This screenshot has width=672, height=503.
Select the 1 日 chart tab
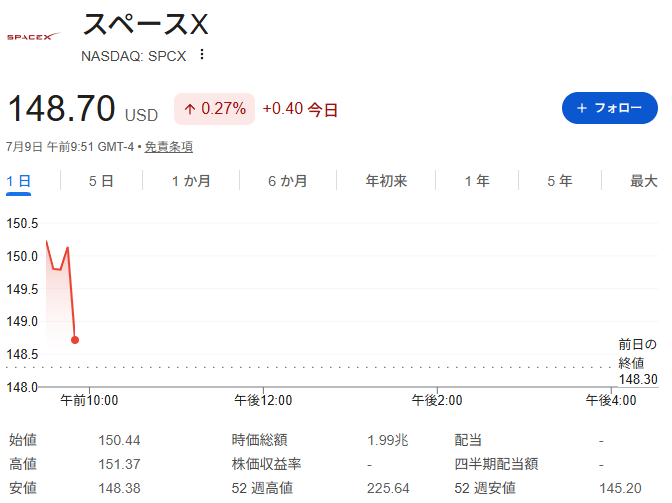[18, 181]
